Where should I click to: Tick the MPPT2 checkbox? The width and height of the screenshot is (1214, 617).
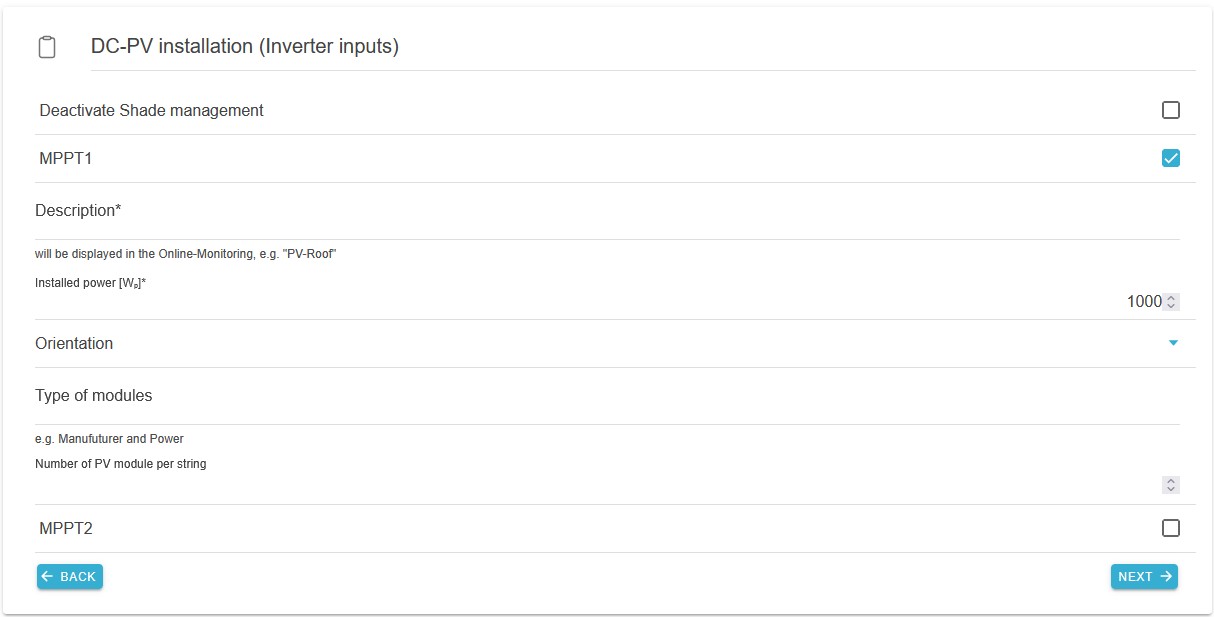tap(1171, 528)
